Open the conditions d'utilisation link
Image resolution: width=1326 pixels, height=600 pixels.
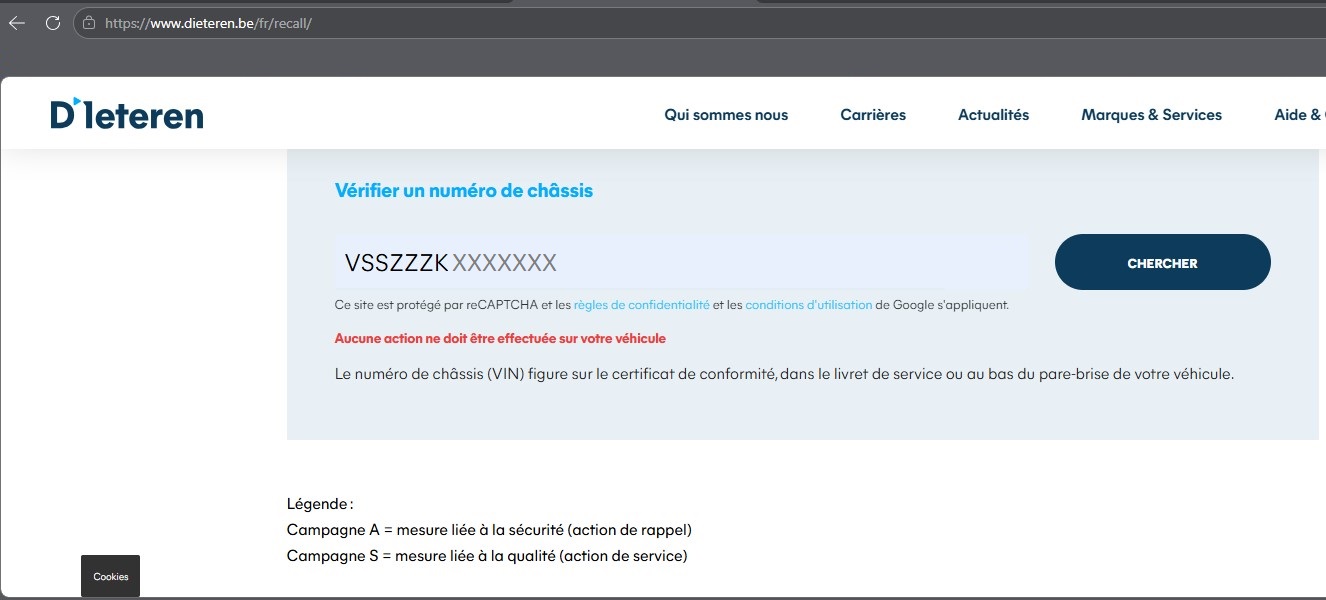tap(809, 305)
